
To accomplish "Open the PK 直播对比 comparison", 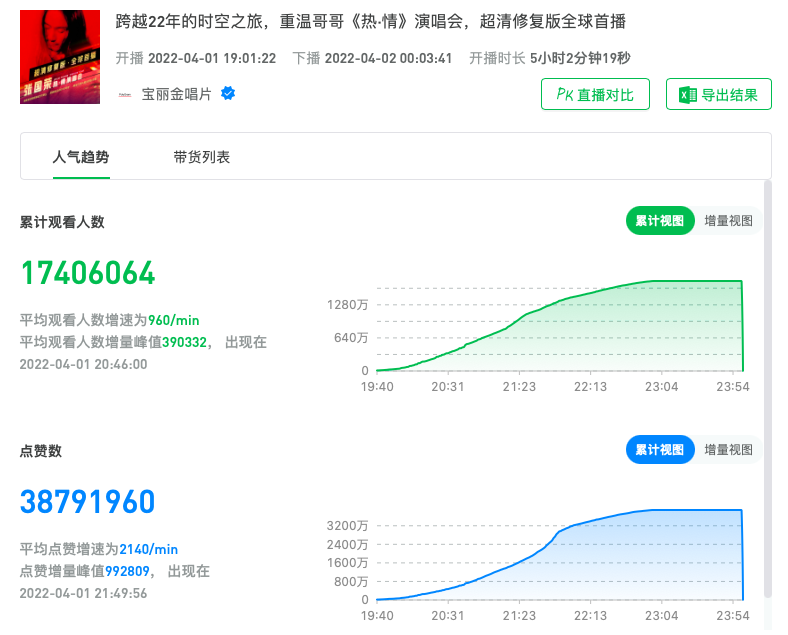I will 595,94.
